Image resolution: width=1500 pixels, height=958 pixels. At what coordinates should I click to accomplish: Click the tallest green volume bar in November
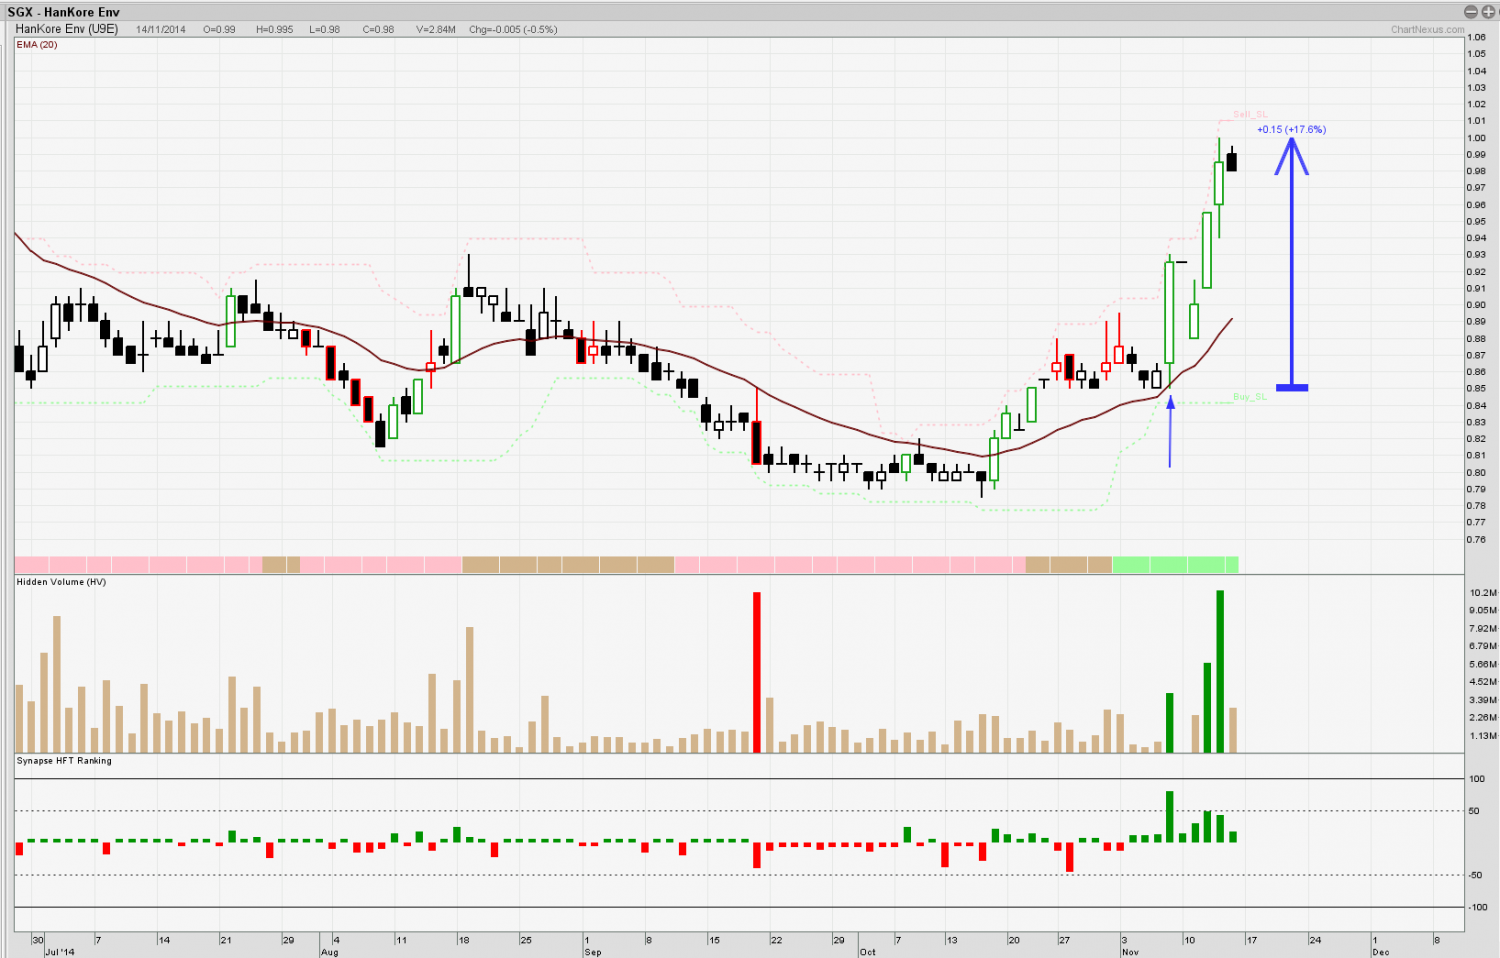pyautogui.click(x=1220, y=671)
